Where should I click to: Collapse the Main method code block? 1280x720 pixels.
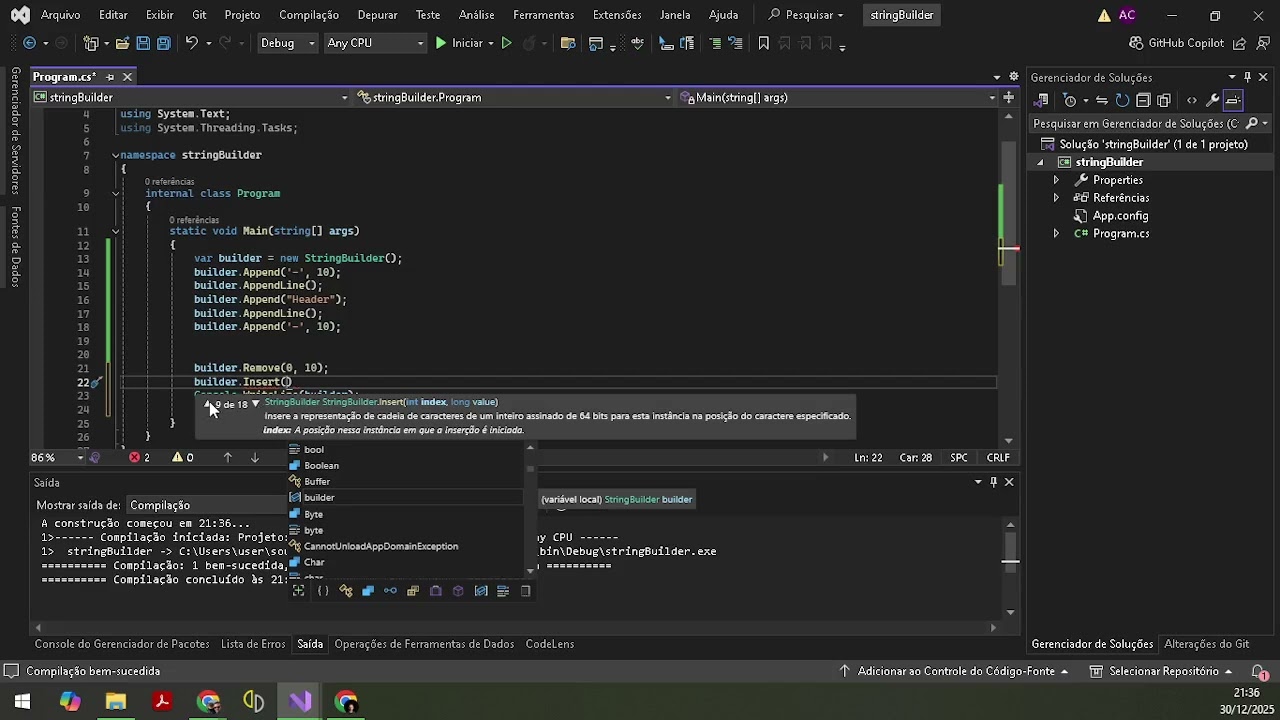tap(115, 231)
